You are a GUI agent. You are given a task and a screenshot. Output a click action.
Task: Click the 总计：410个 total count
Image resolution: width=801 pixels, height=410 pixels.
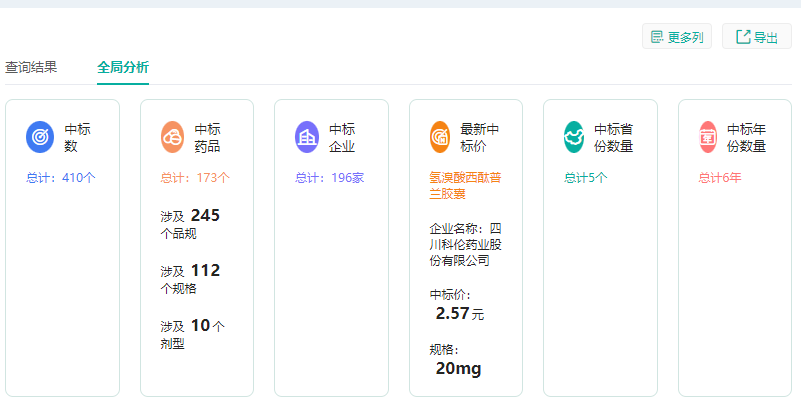tap(61, 178)
